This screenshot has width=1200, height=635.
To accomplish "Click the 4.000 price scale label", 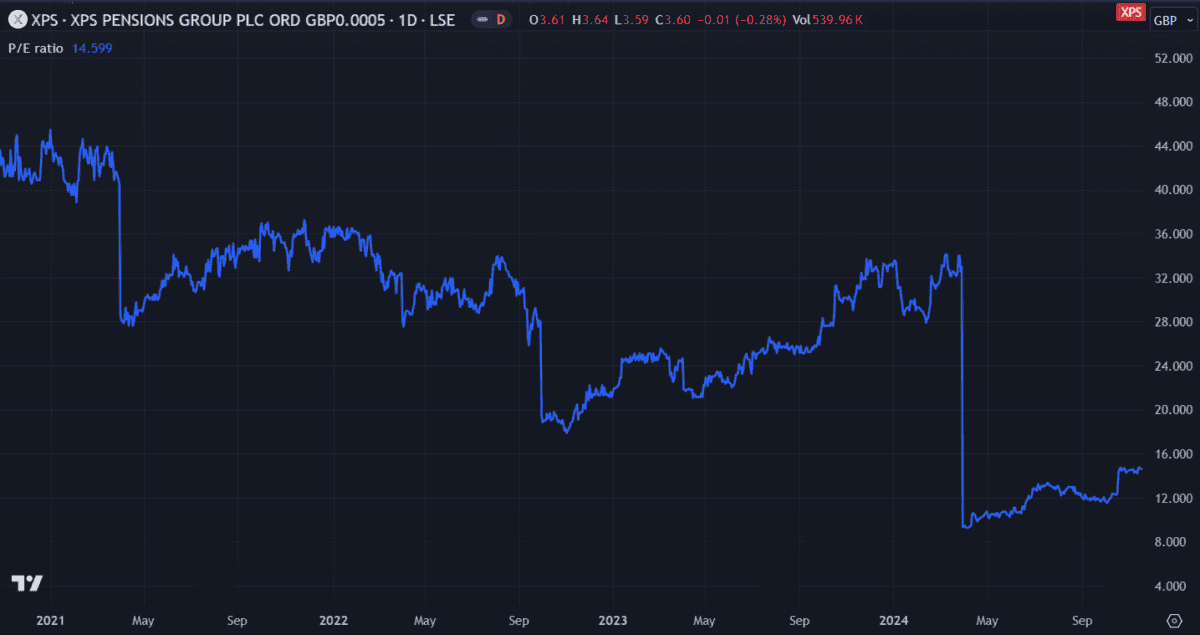I will point(1174,586).
